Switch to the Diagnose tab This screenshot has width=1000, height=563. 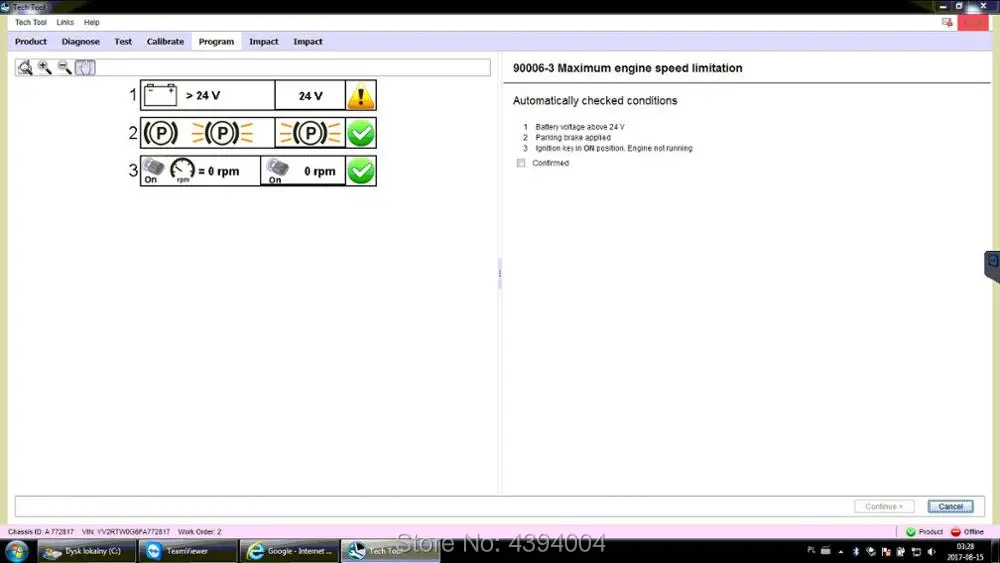click(x=80, y=41)
